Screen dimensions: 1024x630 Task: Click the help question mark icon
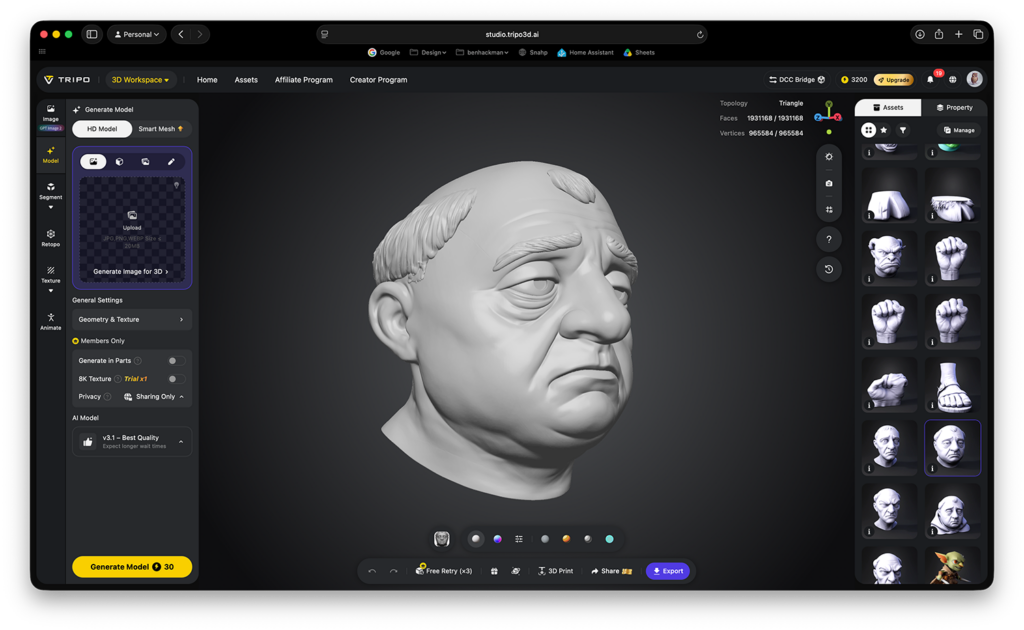pos(829,240)
